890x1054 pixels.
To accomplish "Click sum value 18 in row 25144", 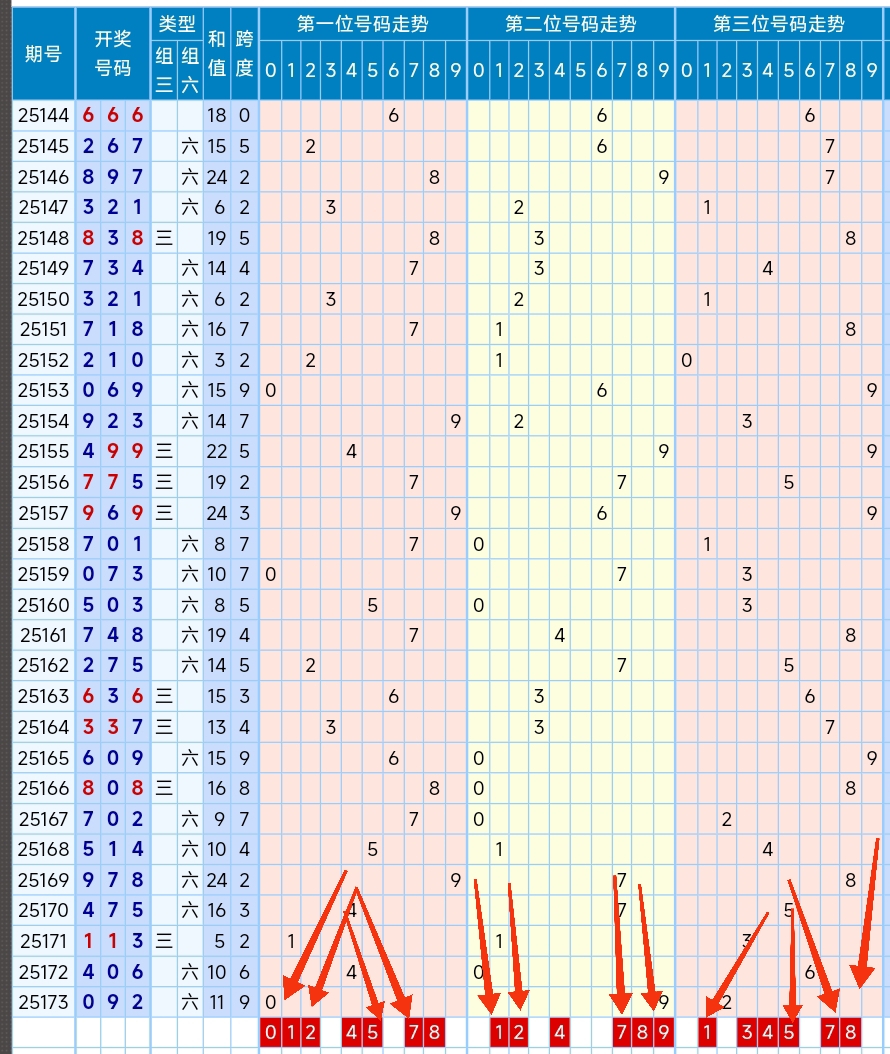I will (x=216, y=116).
